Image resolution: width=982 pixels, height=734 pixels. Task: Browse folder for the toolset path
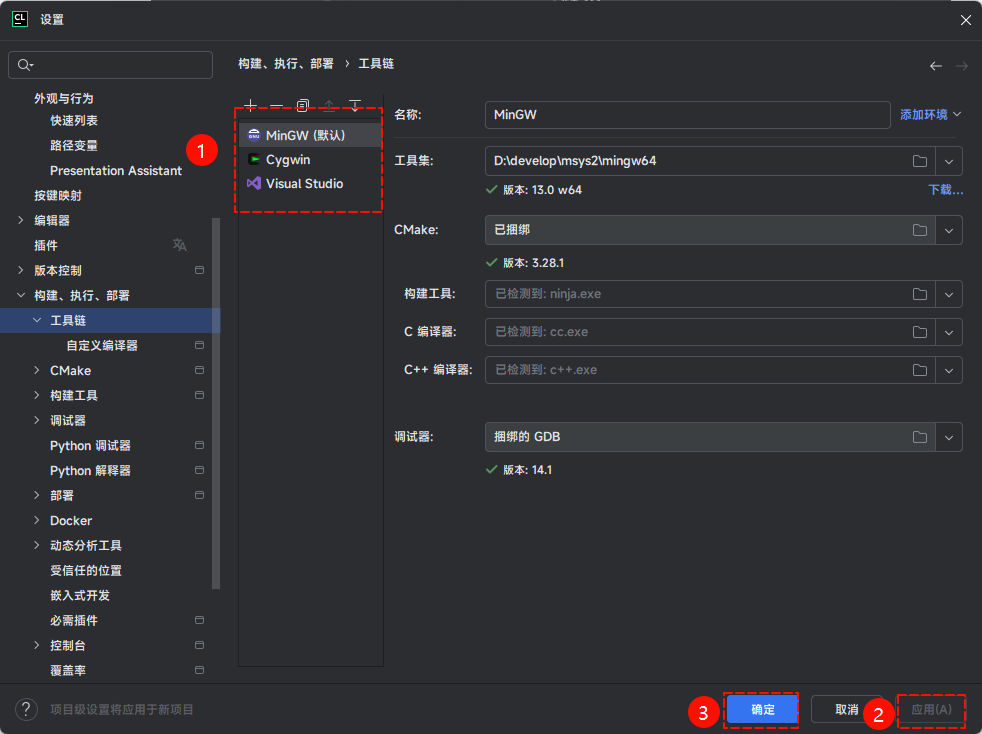click(919, 161)
